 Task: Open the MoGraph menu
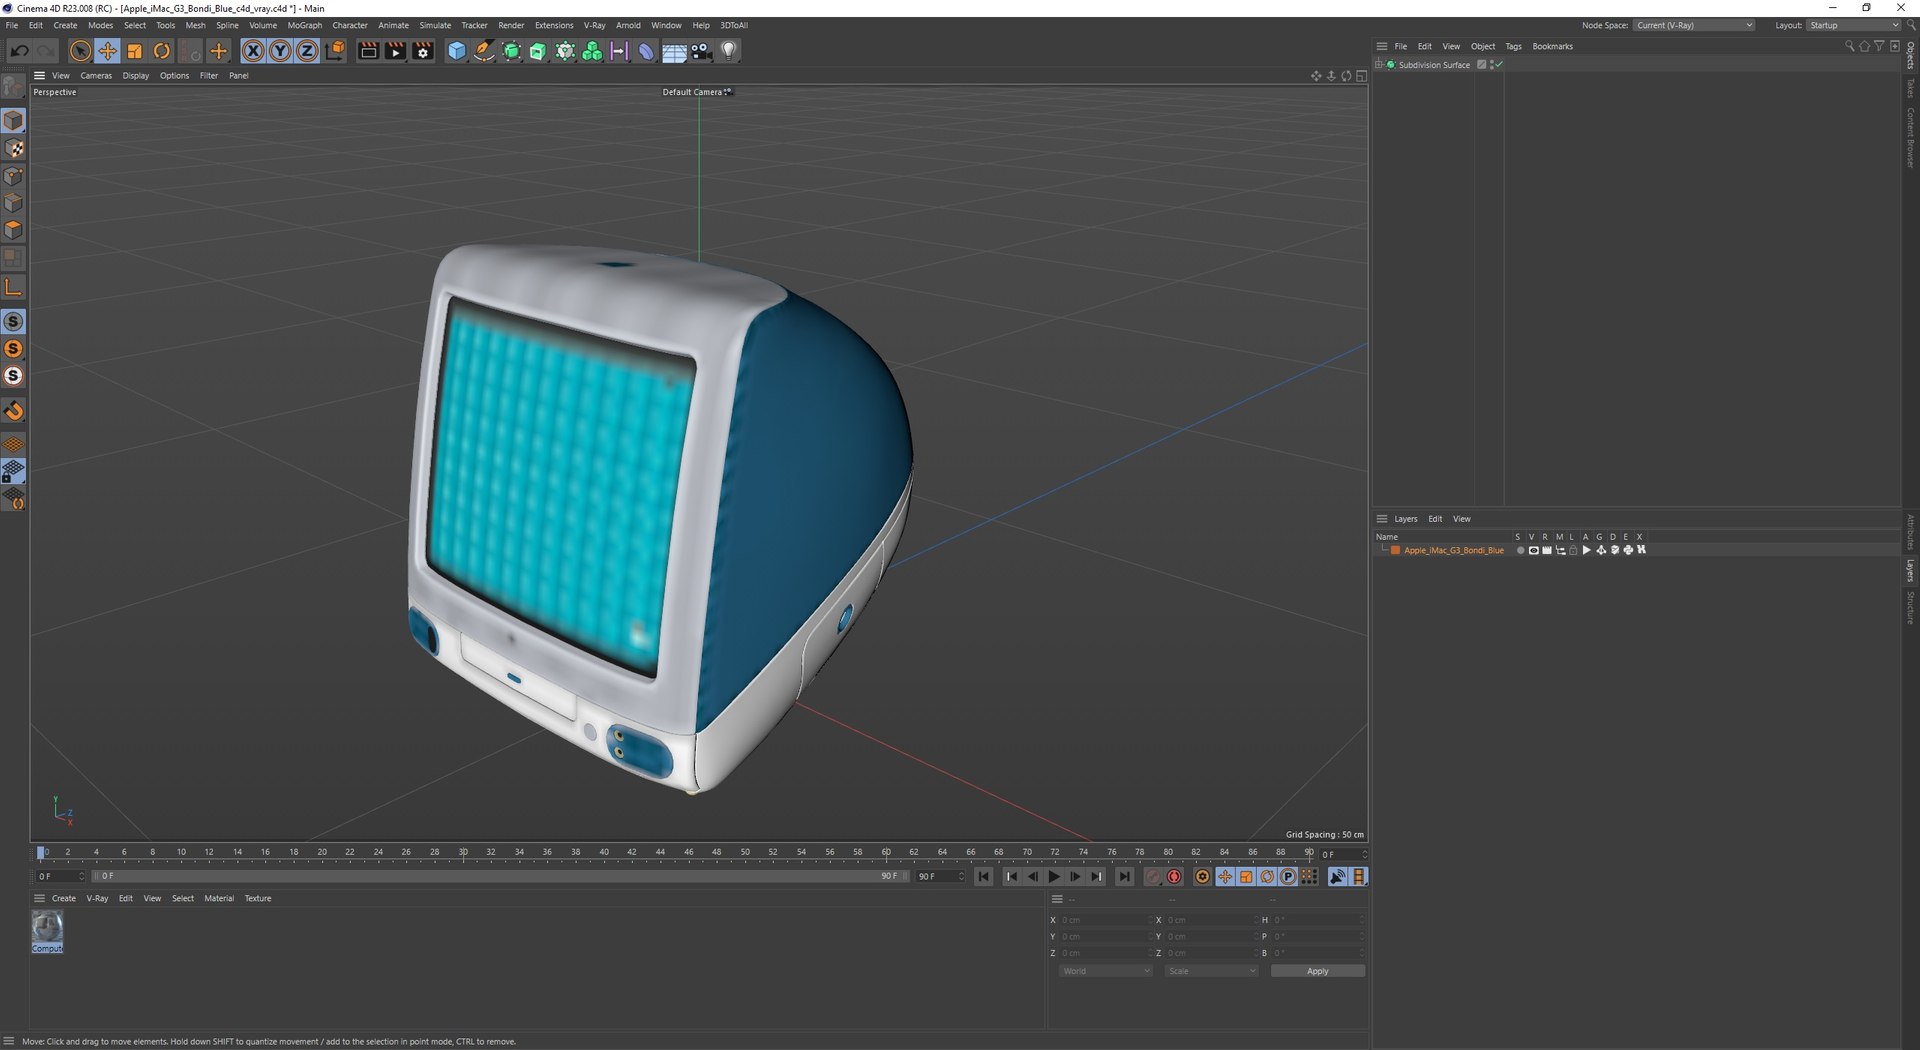[305, 25]
